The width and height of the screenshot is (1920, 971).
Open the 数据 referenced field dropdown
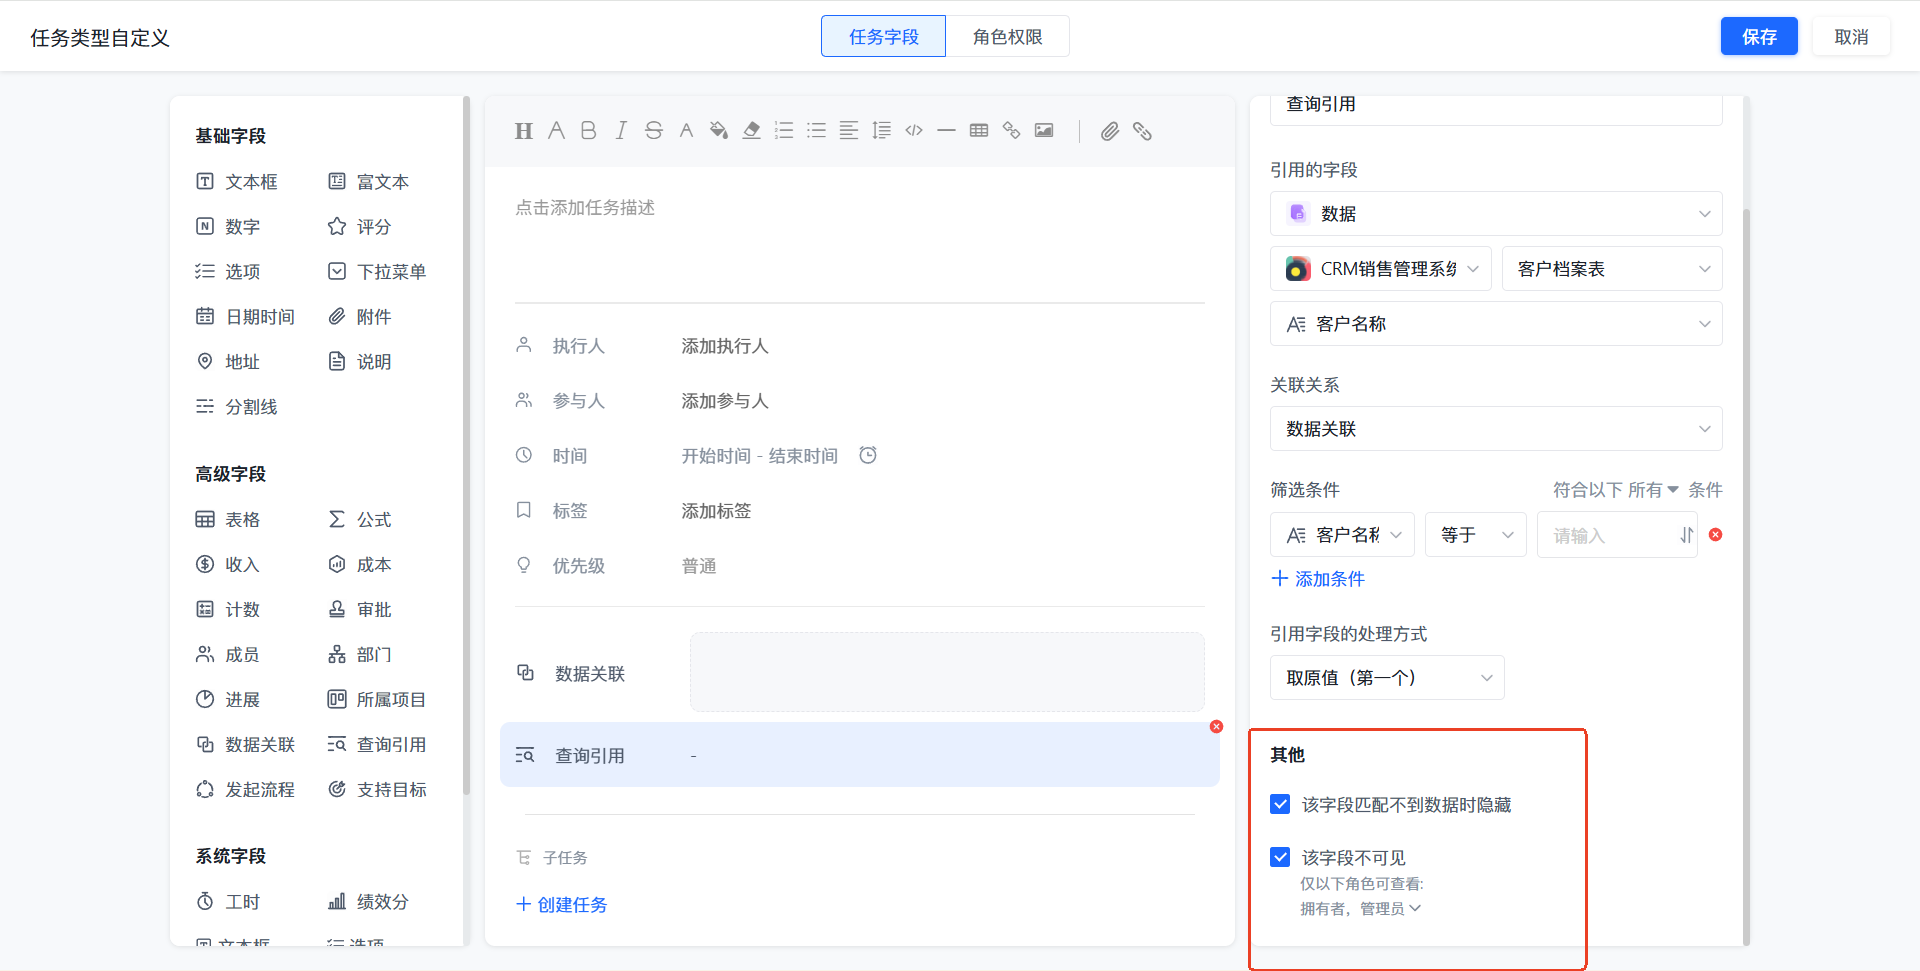click(1496, 214)
